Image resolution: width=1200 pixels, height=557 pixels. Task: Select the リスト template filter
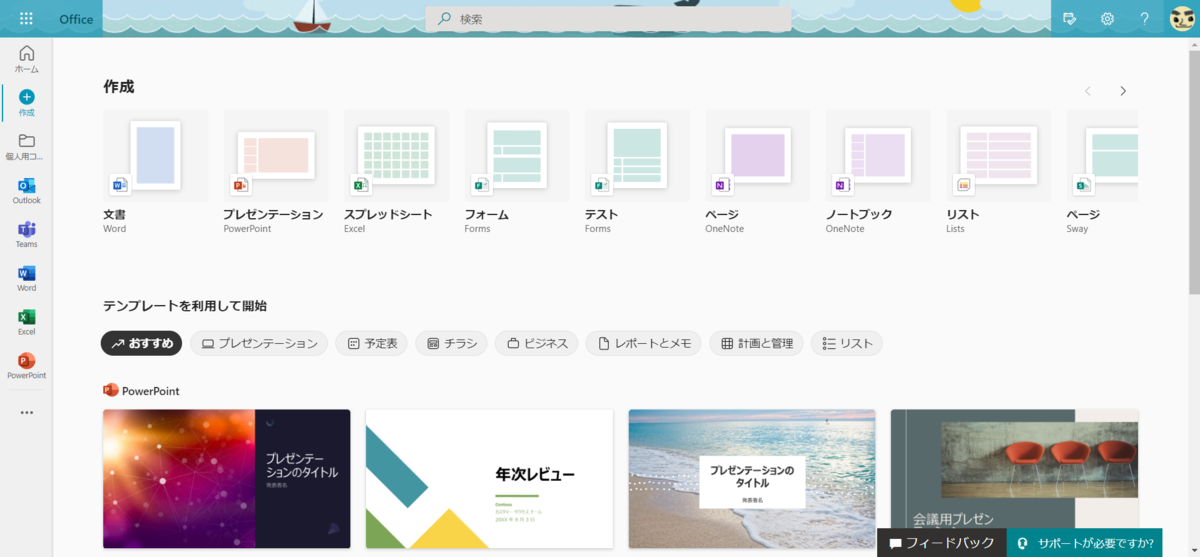847,343
